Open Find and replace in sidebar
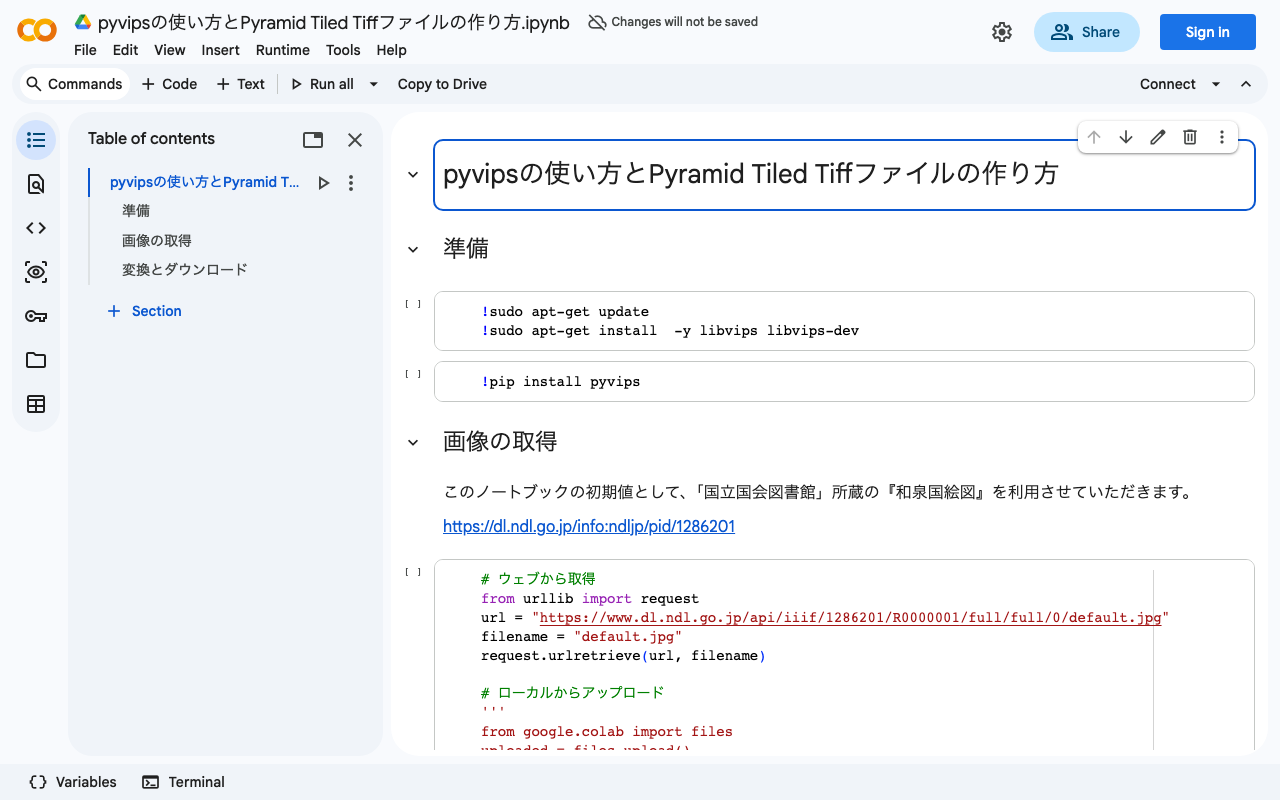The height and width of the screenshot is (800, 1280). (36, 184)
